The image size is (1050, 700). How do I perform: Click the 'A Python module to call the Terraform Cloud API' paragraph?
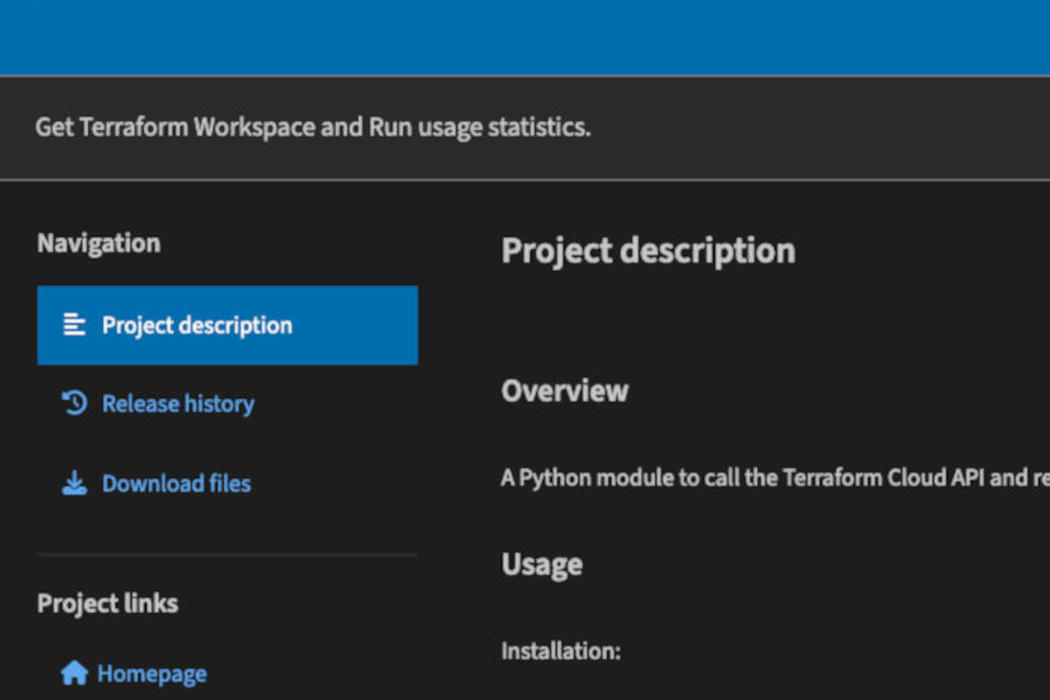pyautogui.click(x=775, y=478)
